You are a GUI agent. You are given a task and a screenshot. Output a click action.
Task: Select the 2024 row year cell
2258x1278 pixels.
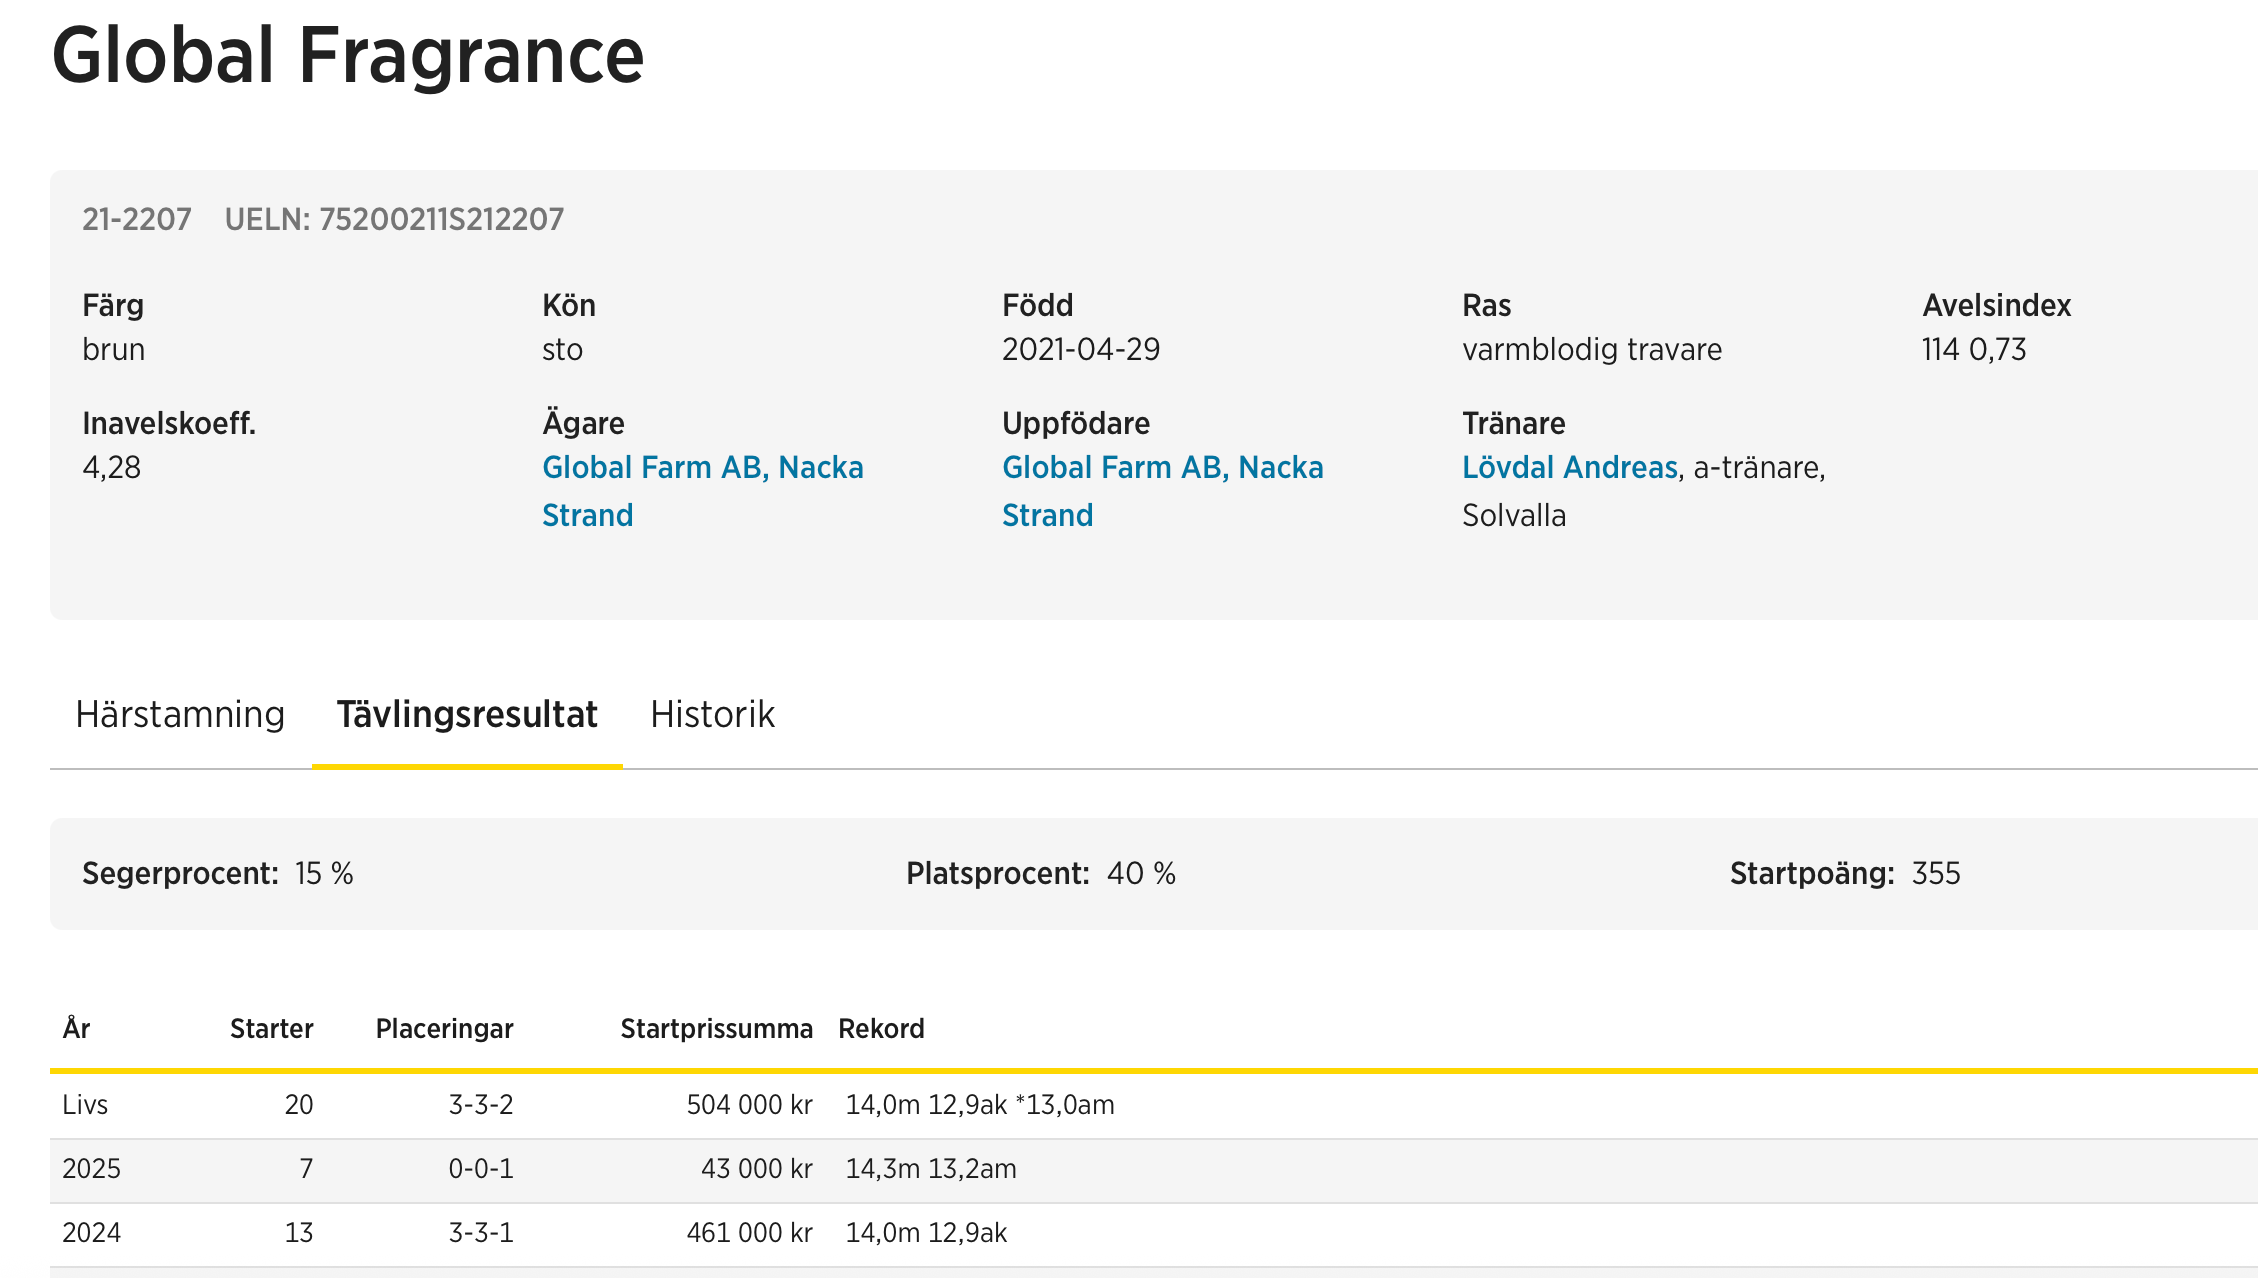pos(91,1233)
